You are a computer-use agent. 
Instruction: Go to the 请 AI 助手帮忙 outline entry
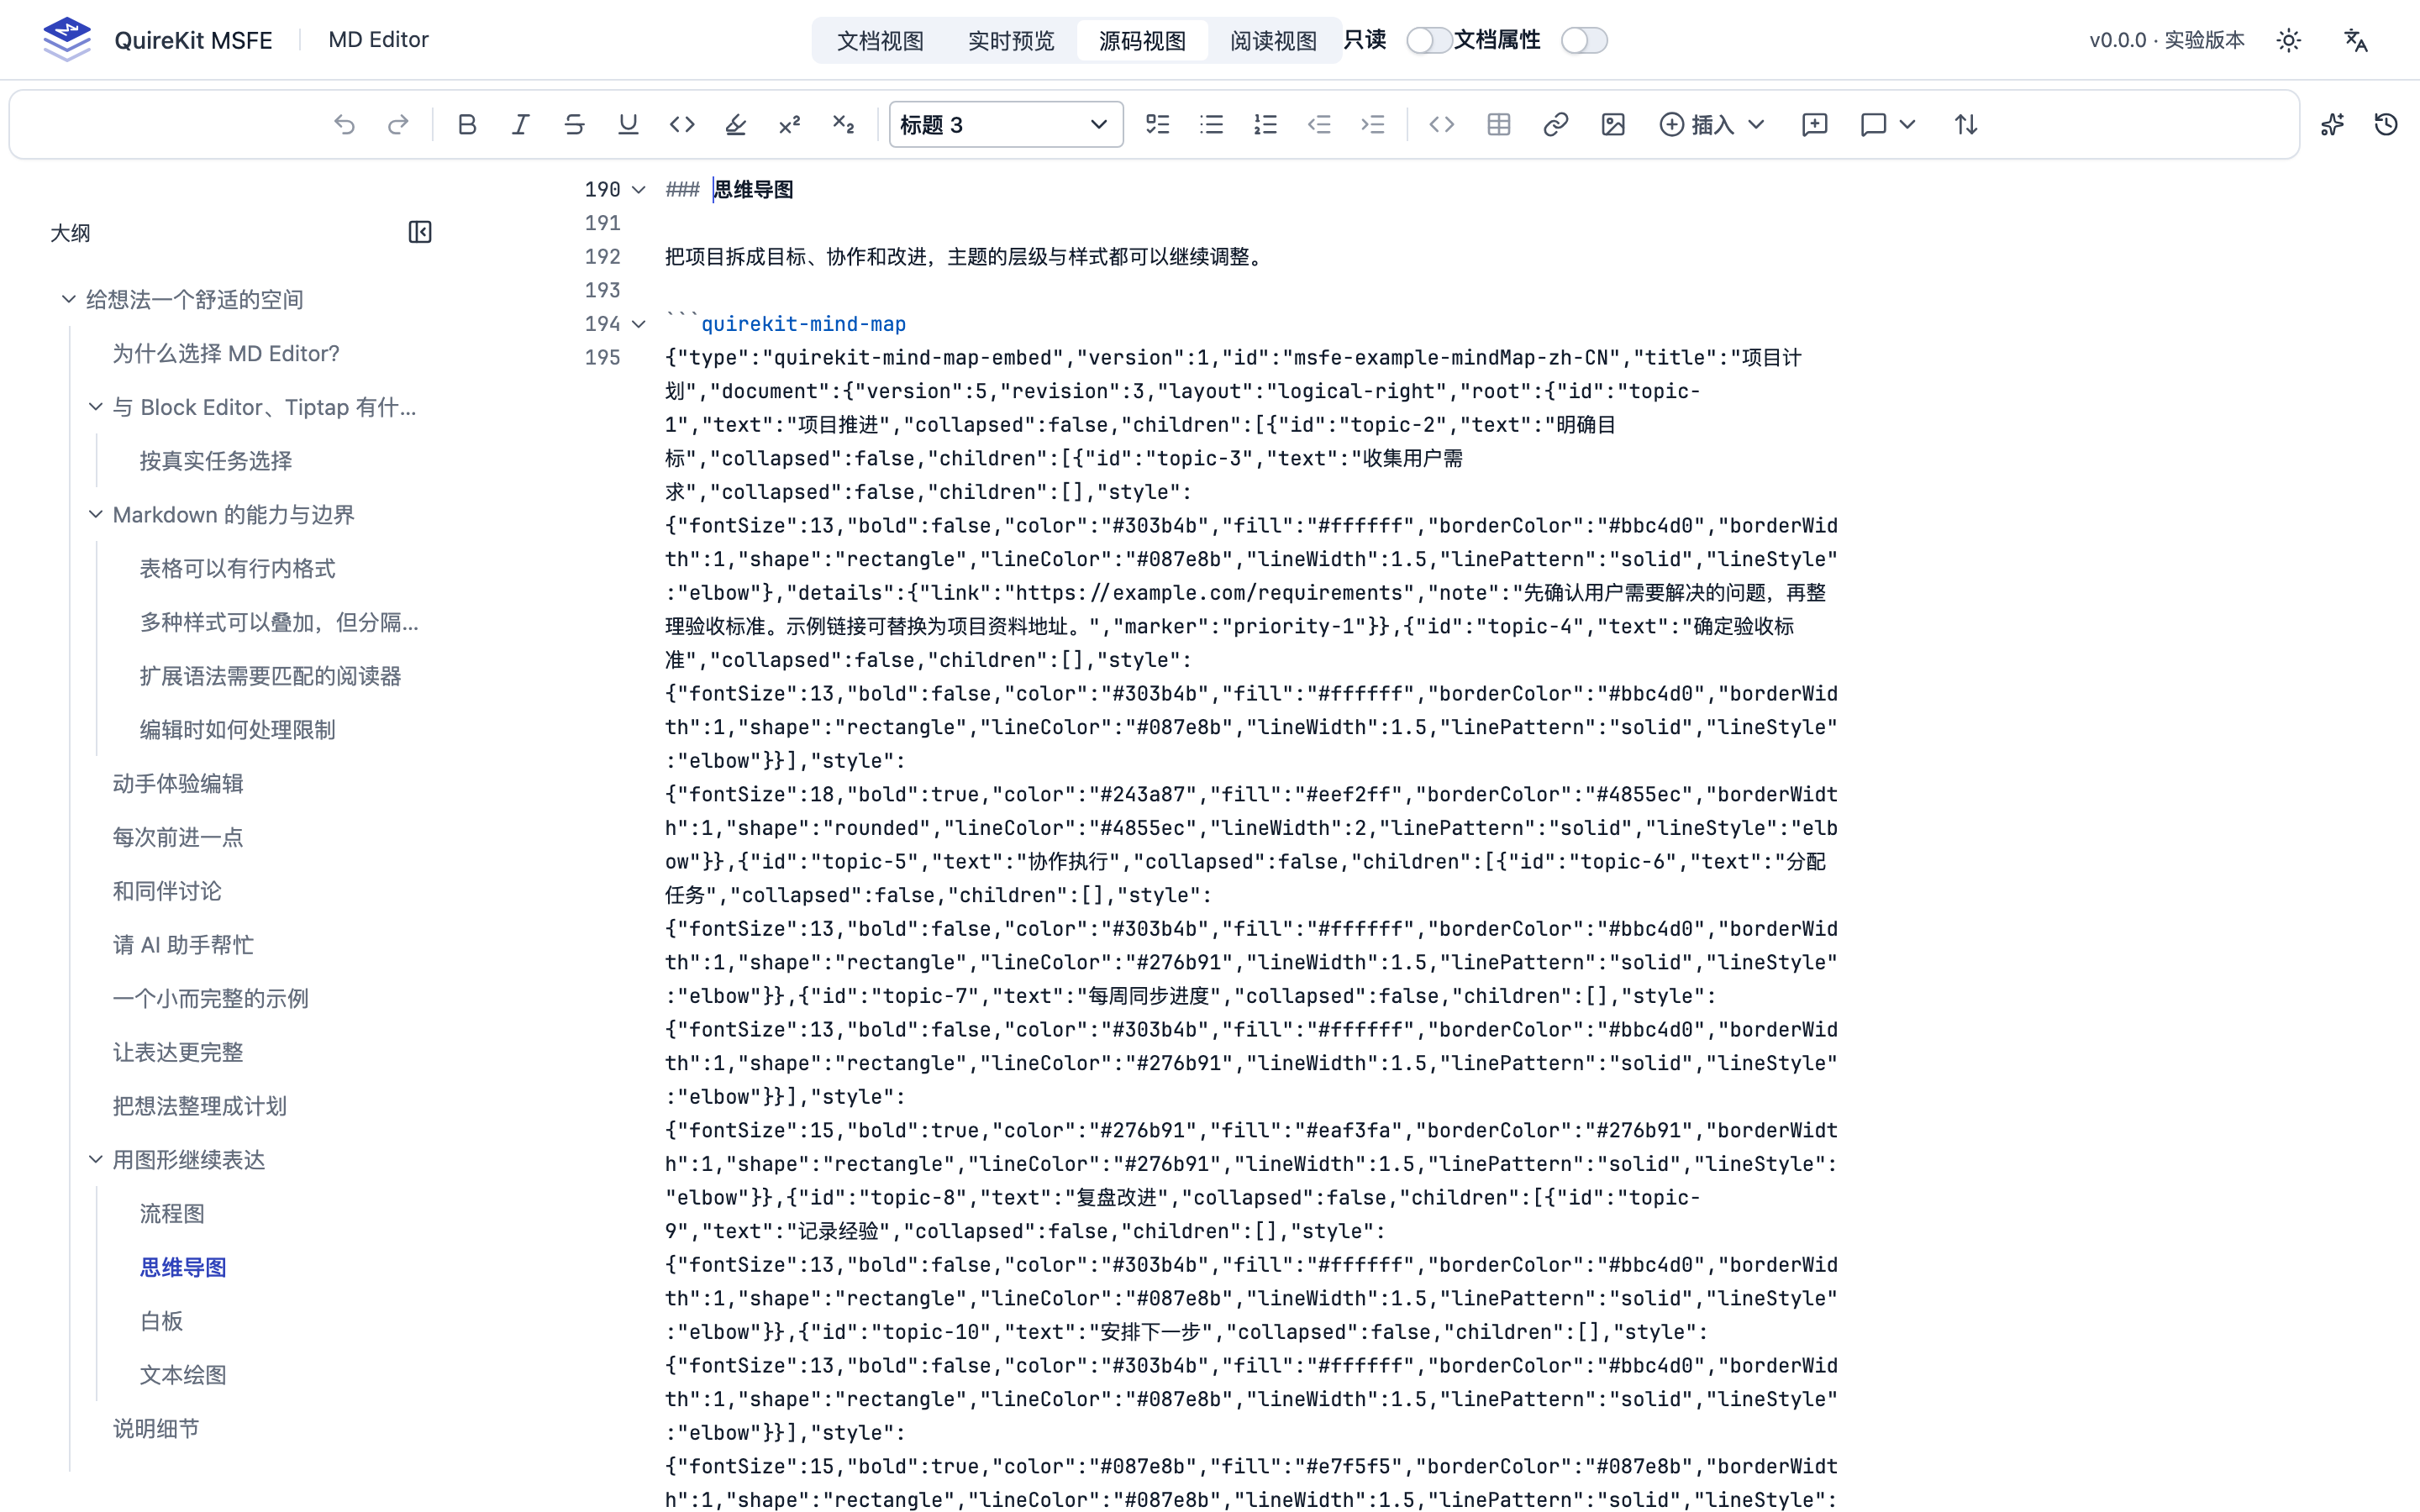[x=183, y=944]
